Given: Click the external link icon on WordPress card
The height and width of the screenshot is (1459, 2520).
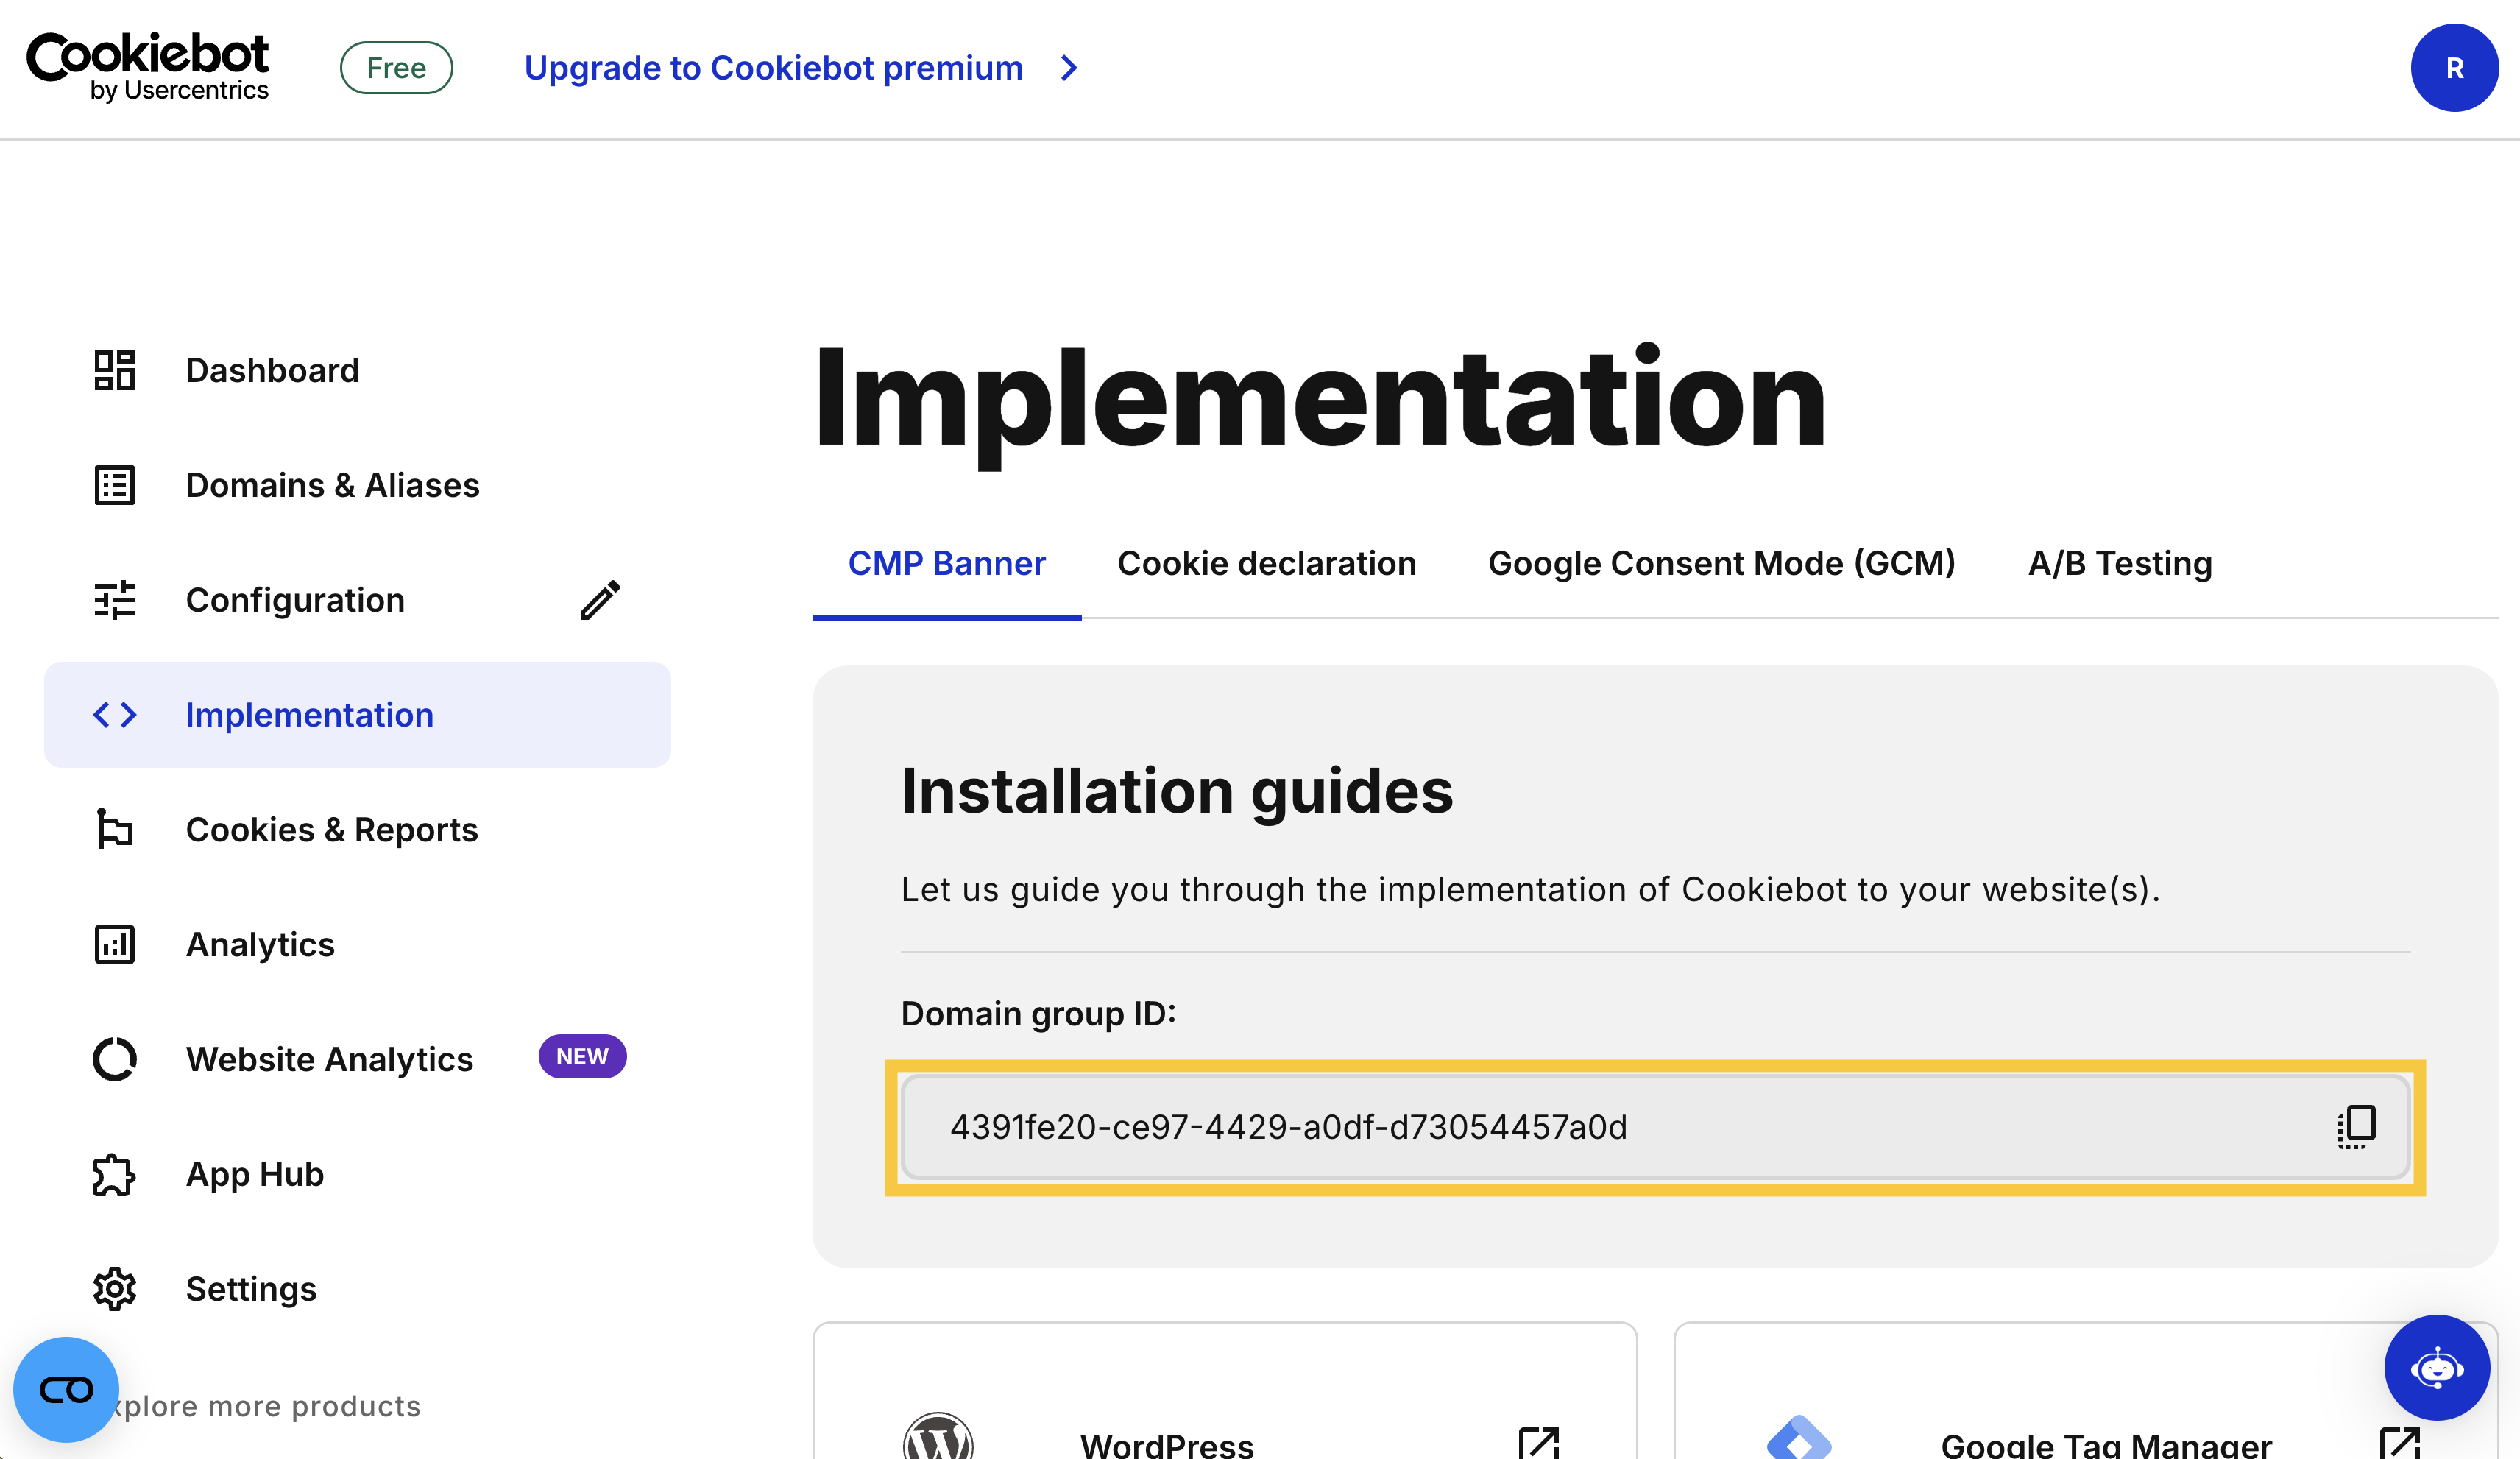Looking at the screenshot, I should click(1538, 1443).
